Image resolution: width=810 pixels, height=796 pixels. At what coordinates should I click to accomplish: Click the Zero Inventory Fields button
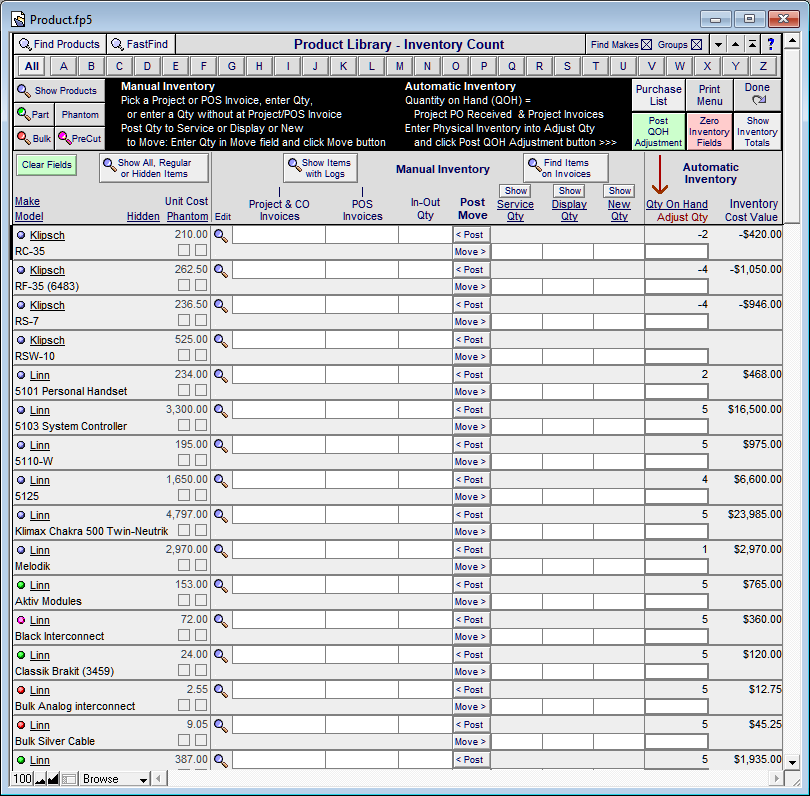pyautogui.click(x=709, y=132)
